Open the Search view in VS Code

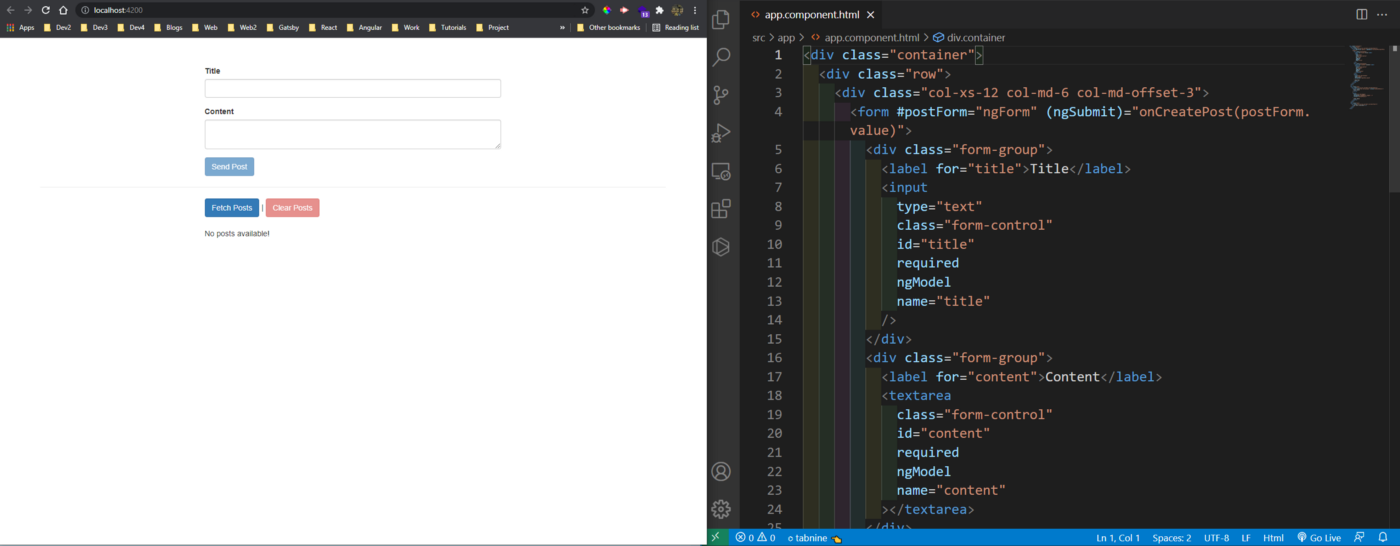point(721,57)
